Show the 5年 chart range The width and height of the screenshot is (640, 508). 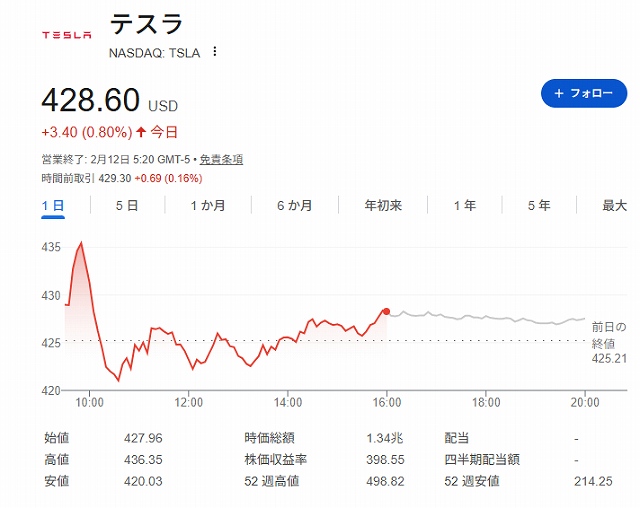tap(540, 205)
